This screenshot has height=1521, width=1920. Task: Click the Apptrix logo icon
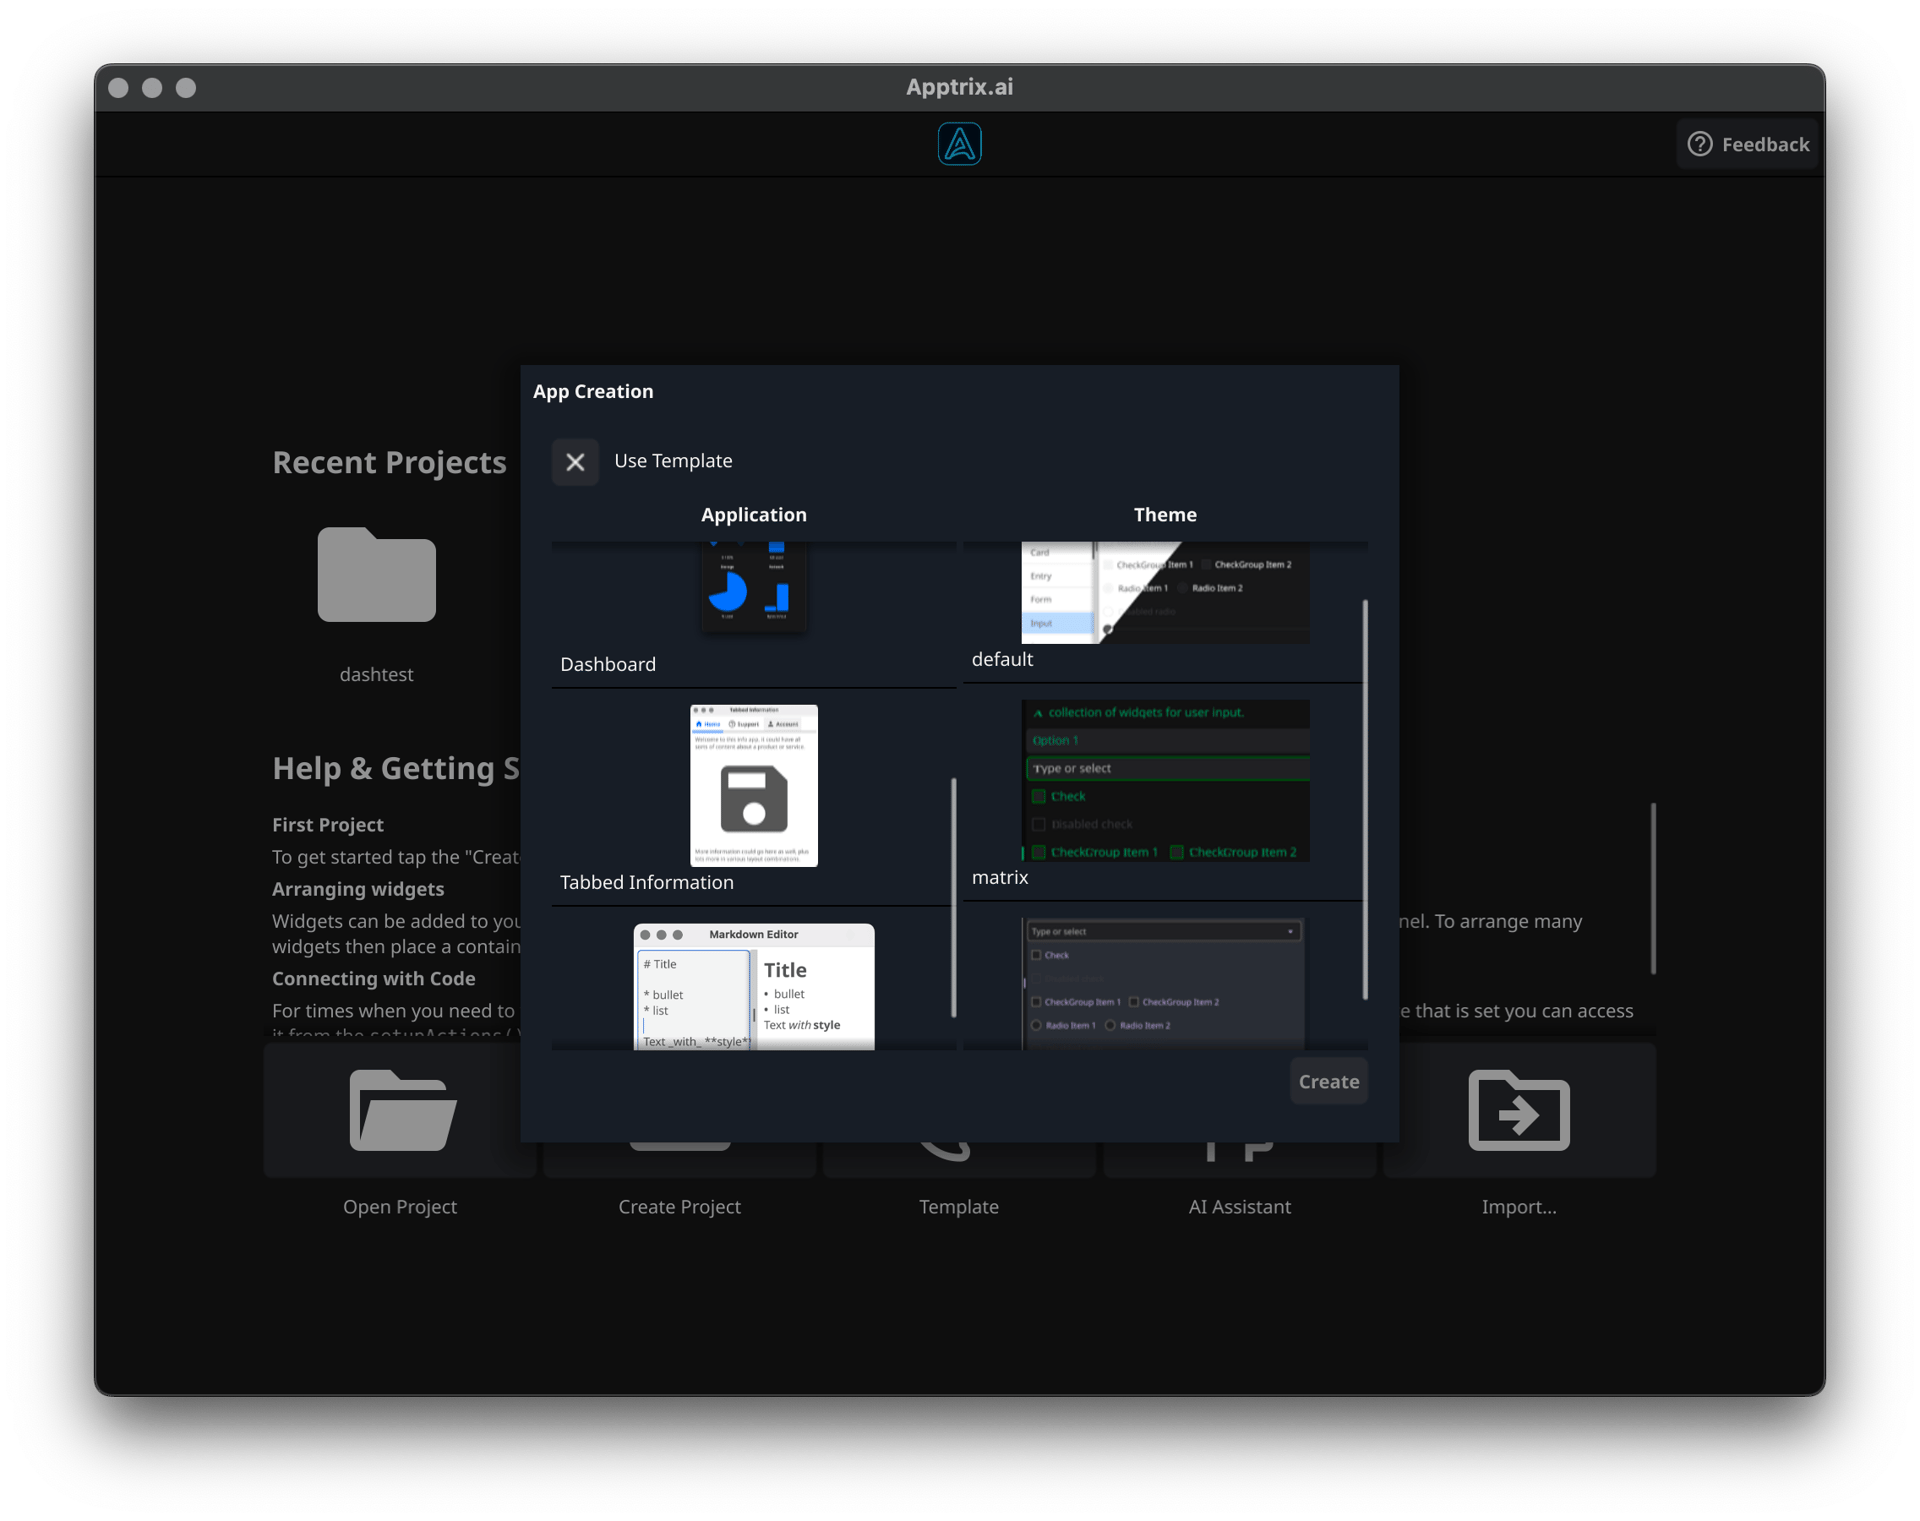(959, 144)
